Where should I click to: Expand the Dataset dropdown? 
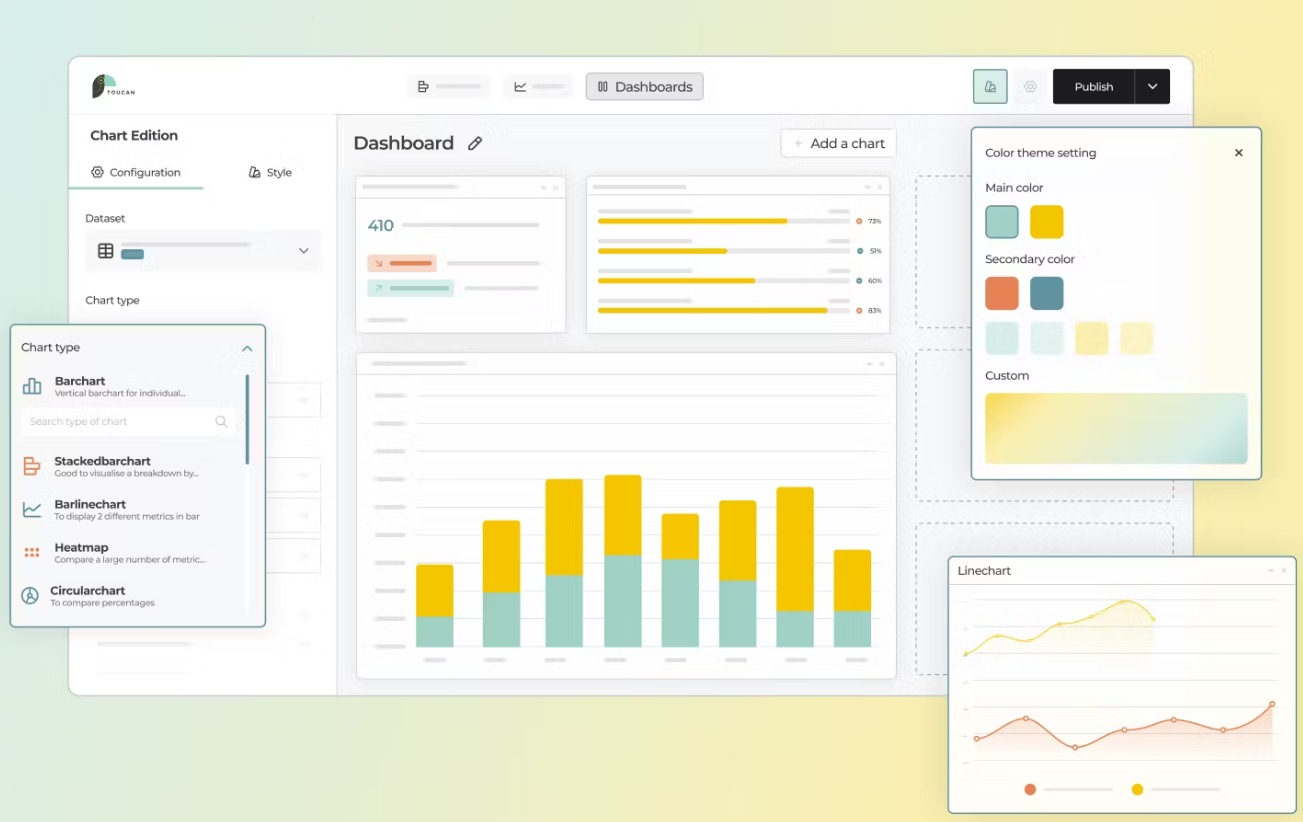point(303,251)
